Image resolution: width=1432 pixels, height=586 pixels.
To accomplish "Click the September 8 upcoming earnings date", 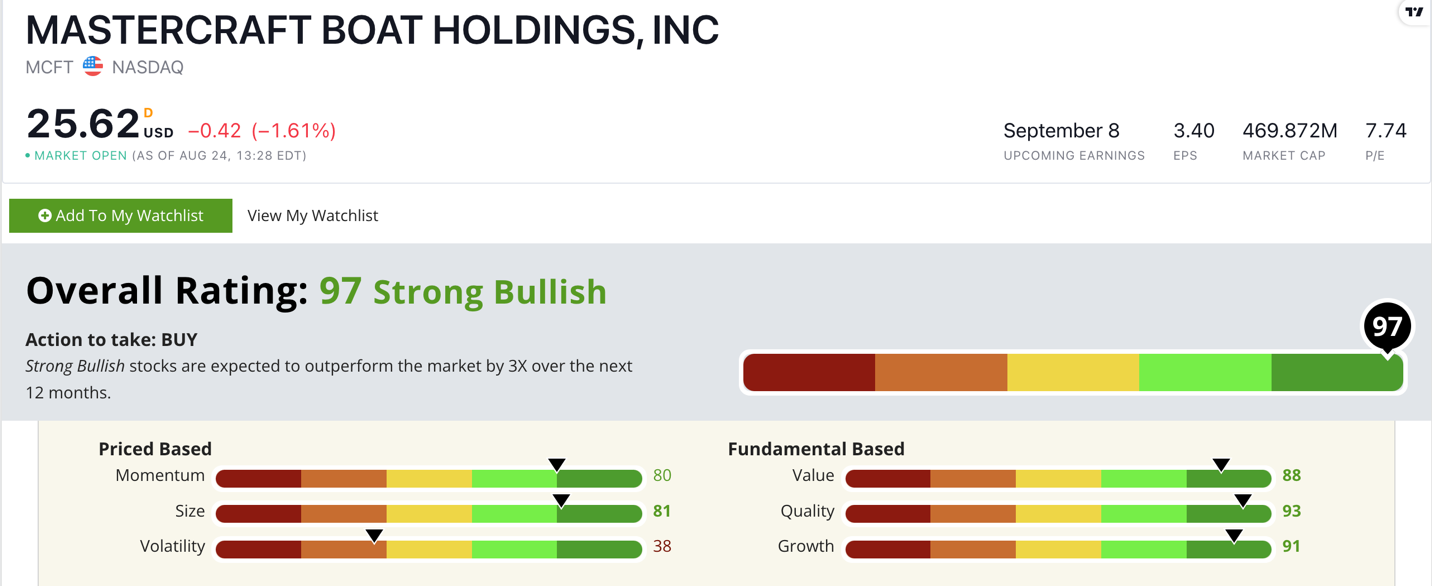I will pyautogui.click(x=1061, y=131).
